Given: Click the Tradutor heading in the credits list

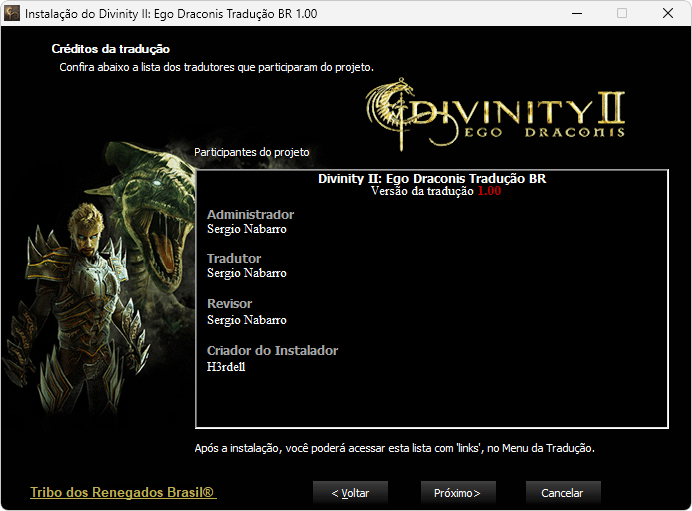Looking at the screenshot, I should tap(233, 259).
